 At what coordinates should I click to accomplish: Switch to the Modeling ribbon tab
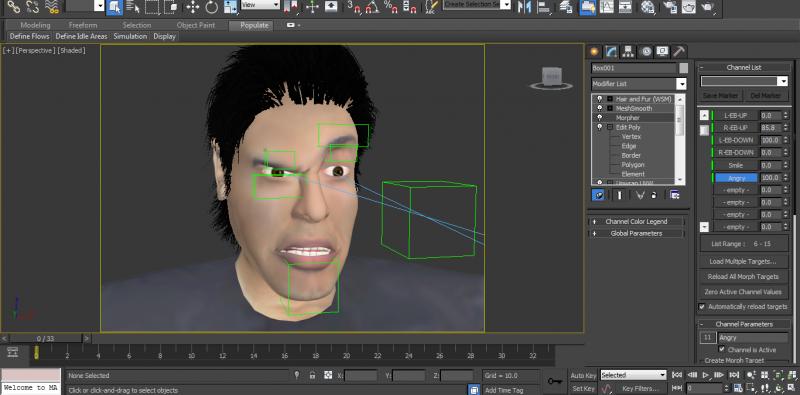pyautogui.click(x=35, y=25)
